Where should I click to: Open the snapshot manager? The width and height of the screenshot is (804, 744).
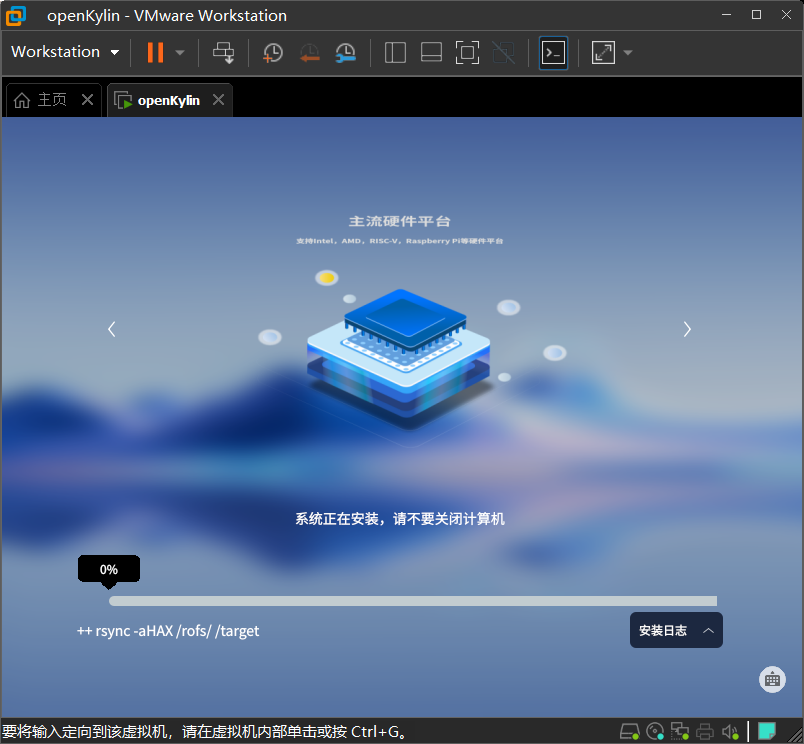click(x=346, y=52)
